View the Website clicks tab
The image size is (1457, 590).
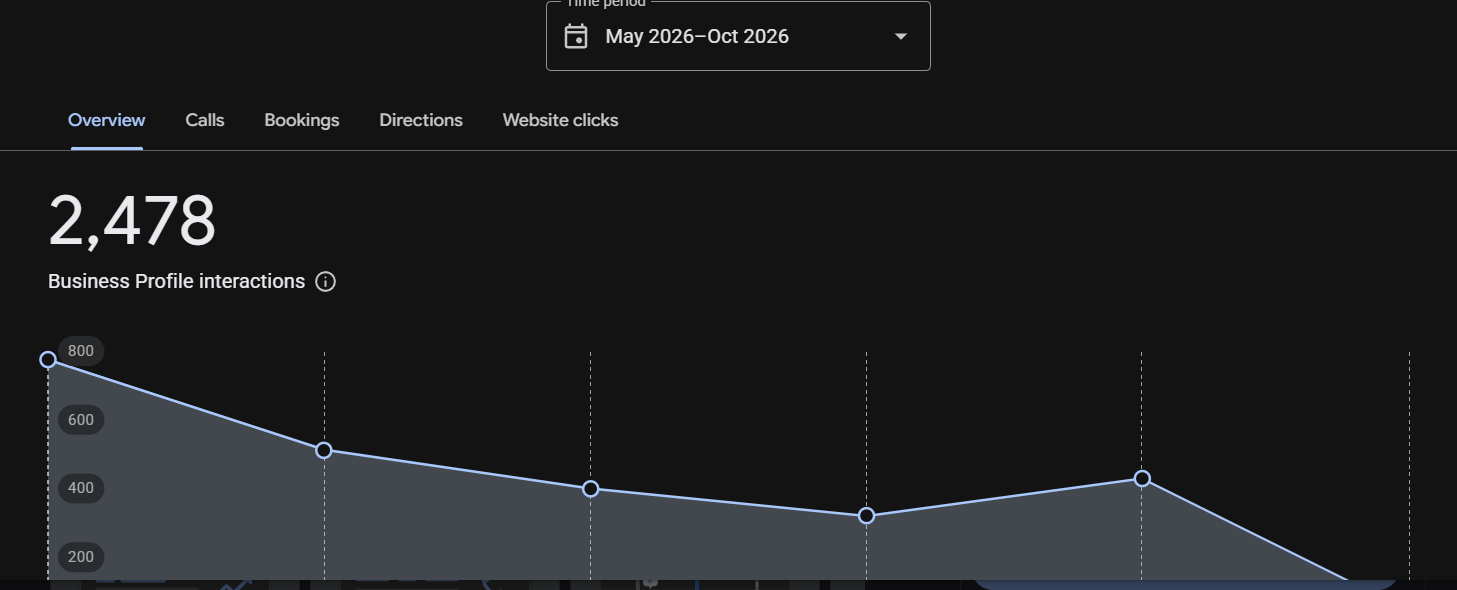coord(560,120)
